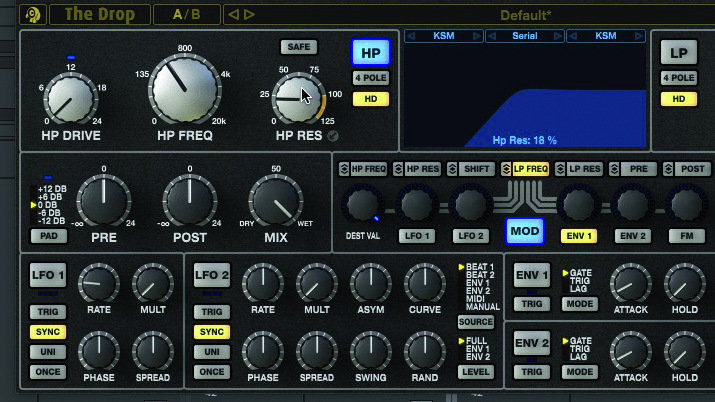The height and width of the screenshot is (402, 715).
Task: Click the ENV 2 section button
Action: pyautogui.click(x=532, y=343)
